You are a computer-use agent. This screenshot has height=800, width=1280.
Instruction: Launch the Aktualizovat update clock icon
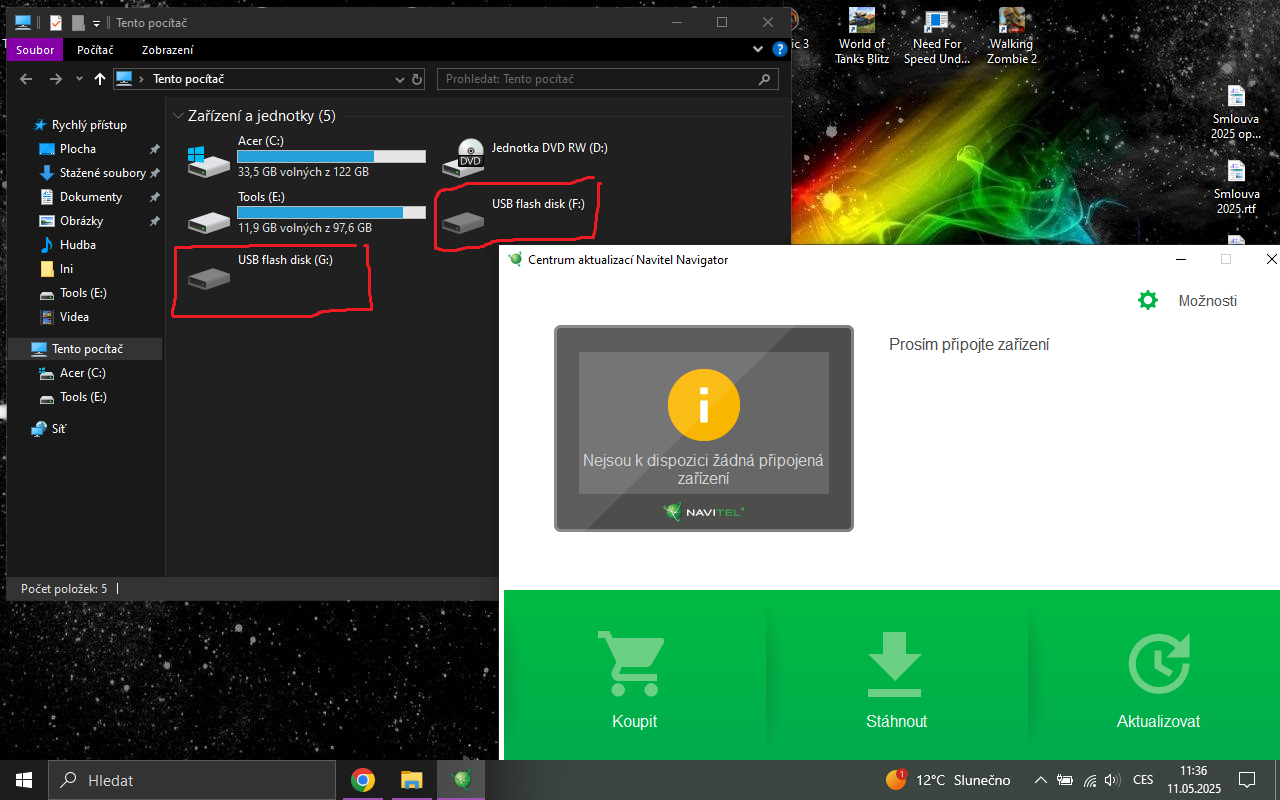1159,664
